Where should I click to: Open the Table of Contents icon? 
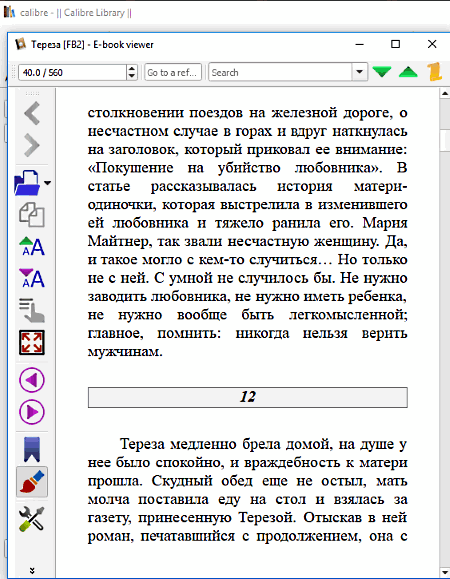(x=32, y=311)
